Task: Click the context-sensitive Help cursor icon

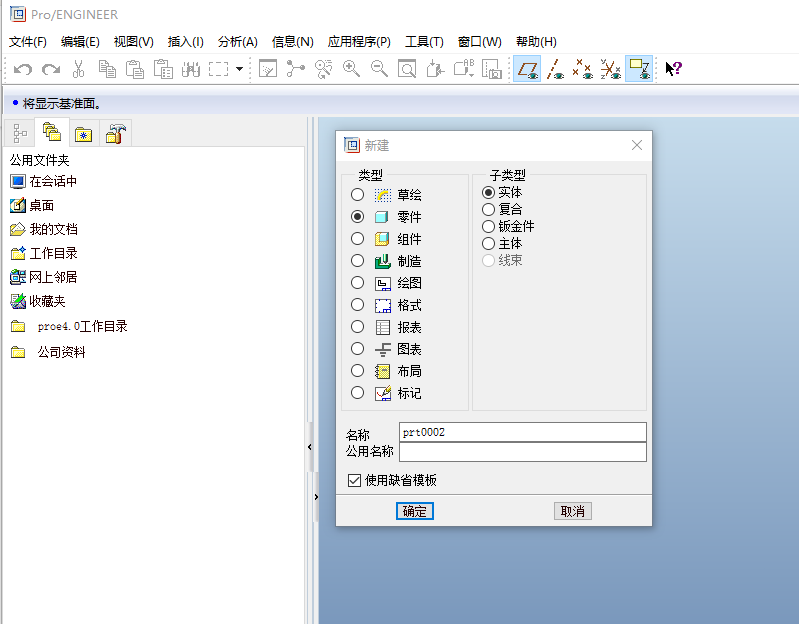Action: (674, 68)
